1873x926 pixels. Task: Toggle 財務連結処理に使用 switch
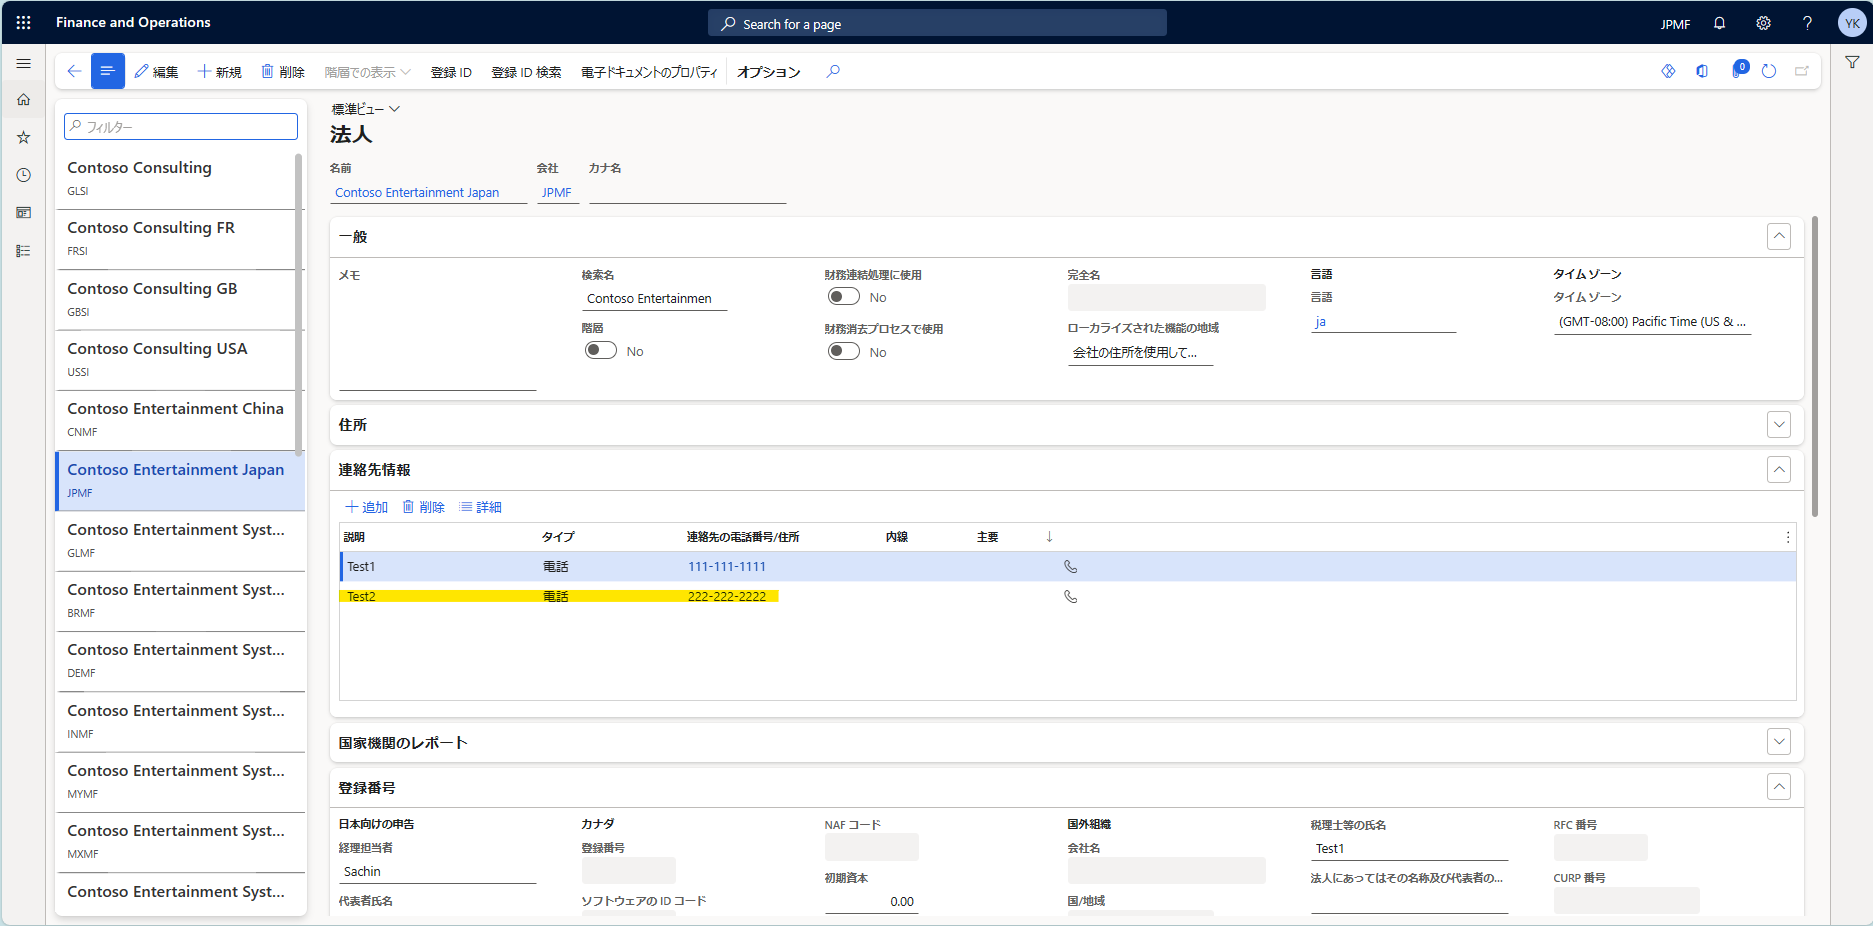point(844,297)
